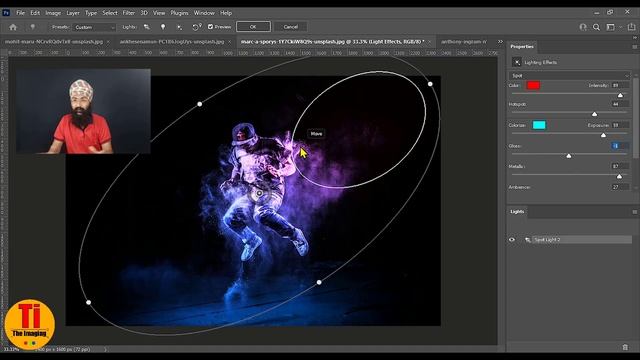
Task: Open the workspace switcher icon
Action: pyautogui.click(x=611, y=27)
